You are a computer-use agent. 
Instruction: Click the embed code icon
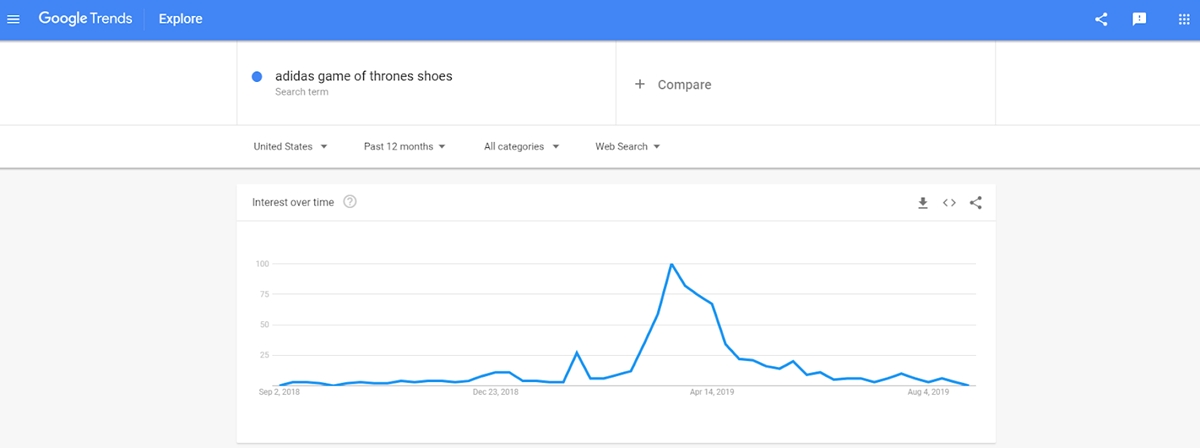point(949,203)
